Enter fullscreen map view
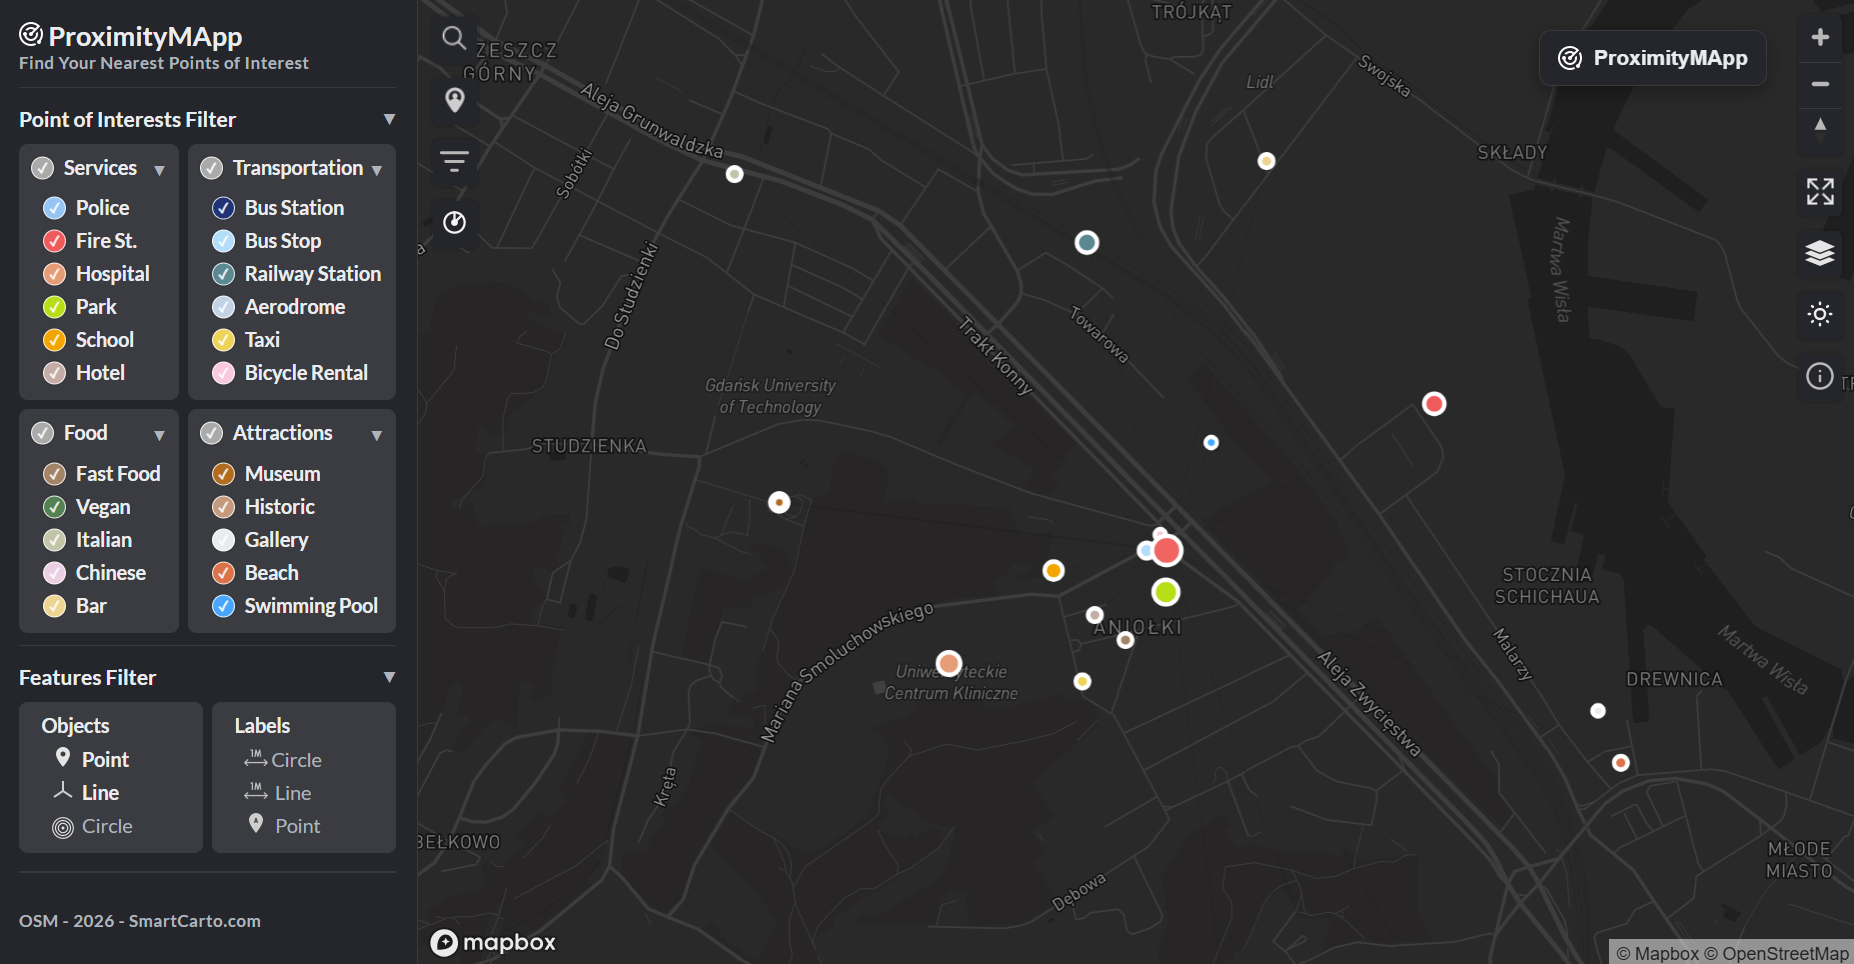Image resolution: width=1854 pixels, height=964 pixels. [1821, 192]
